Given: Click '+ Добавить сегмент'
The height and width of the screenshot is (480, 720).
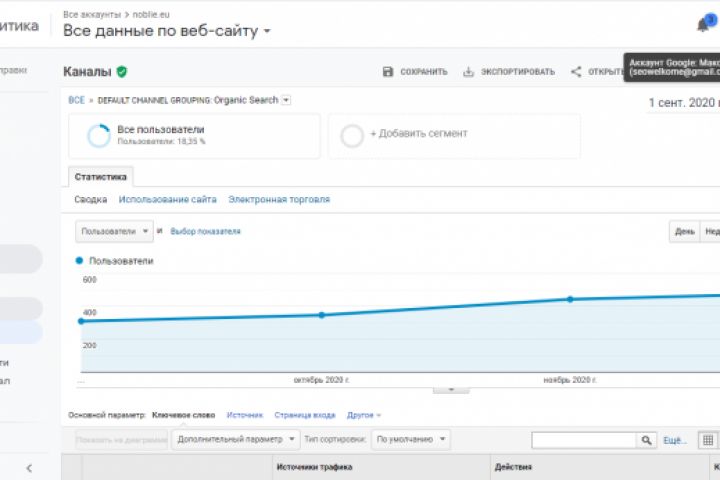Looking at the screenshot, I should [x=419, y=134].
